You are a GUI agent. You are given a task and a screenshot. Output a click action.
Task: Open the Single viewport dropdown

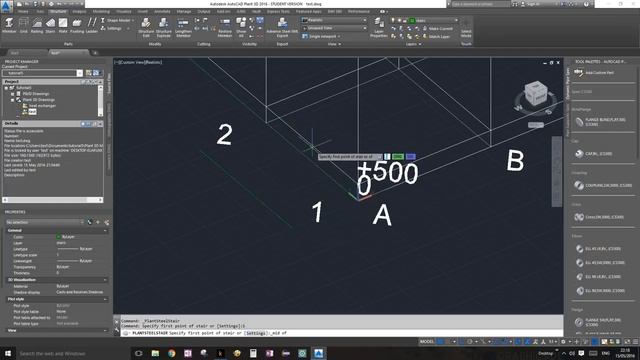point(322,36)
